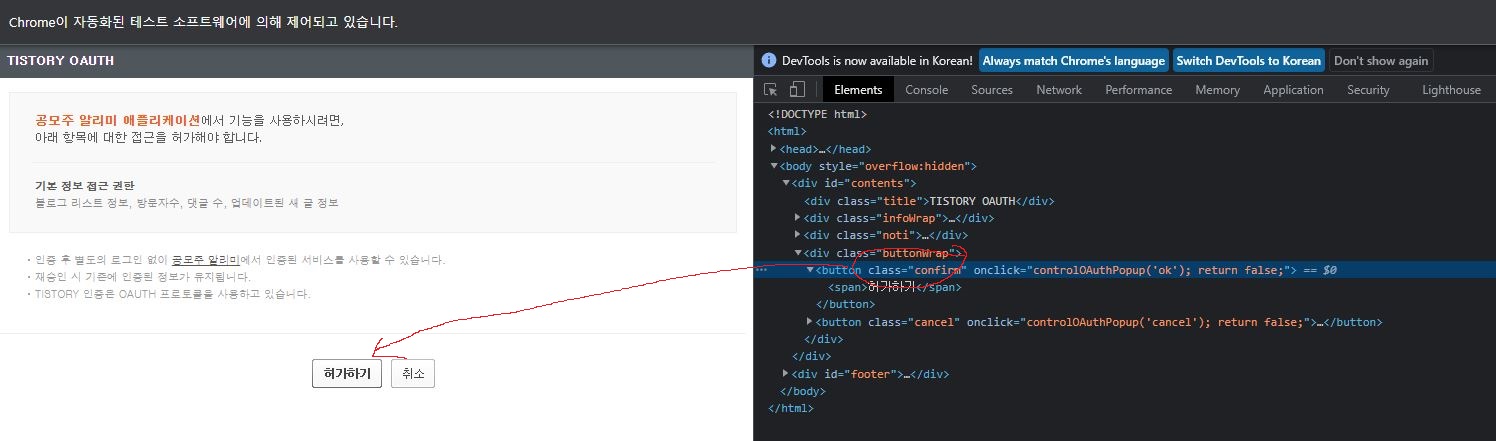Viewport: 1496px width, 441px height.
Task: Collapse the div id contents node
Action: 785,183
